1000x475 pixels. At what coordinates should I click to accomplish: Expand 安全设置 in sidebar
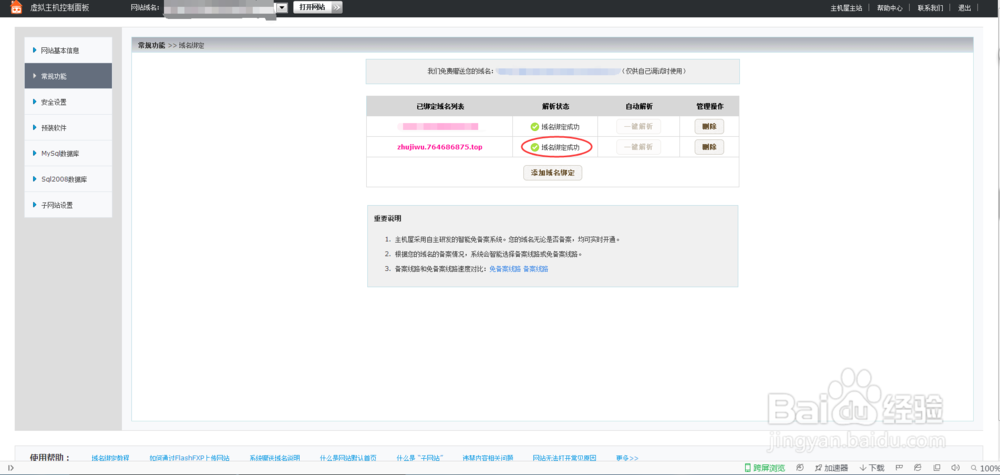[68, 102]
